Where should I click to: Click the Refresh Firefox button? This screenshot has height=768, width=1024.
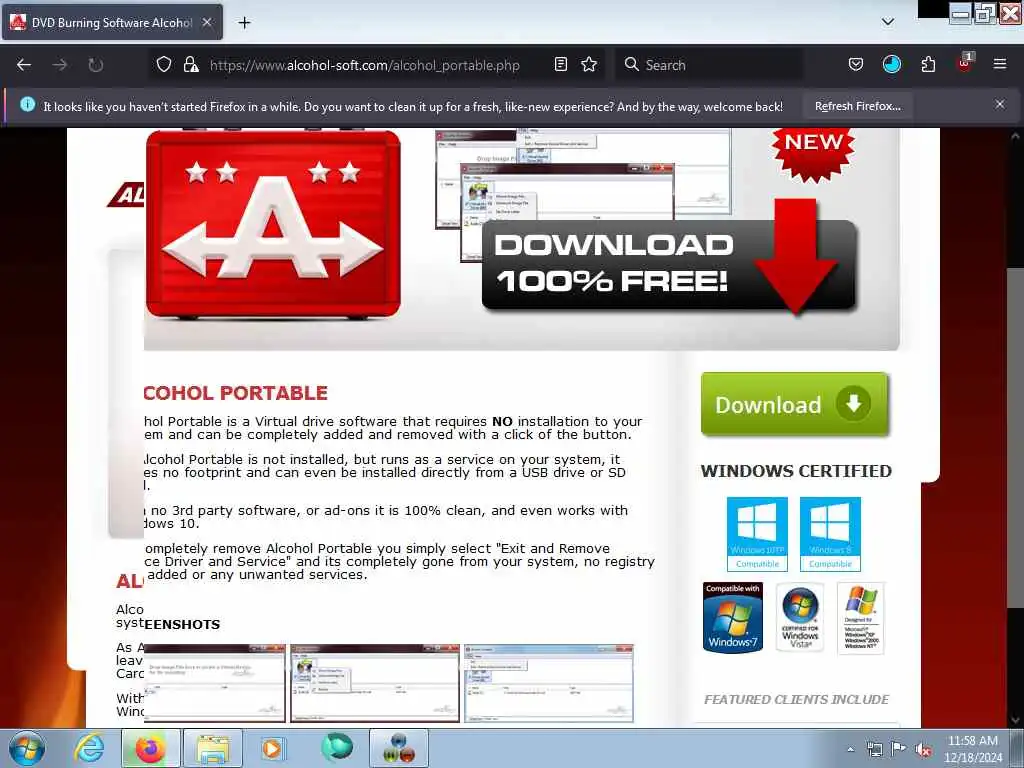[x=857, y=106]
